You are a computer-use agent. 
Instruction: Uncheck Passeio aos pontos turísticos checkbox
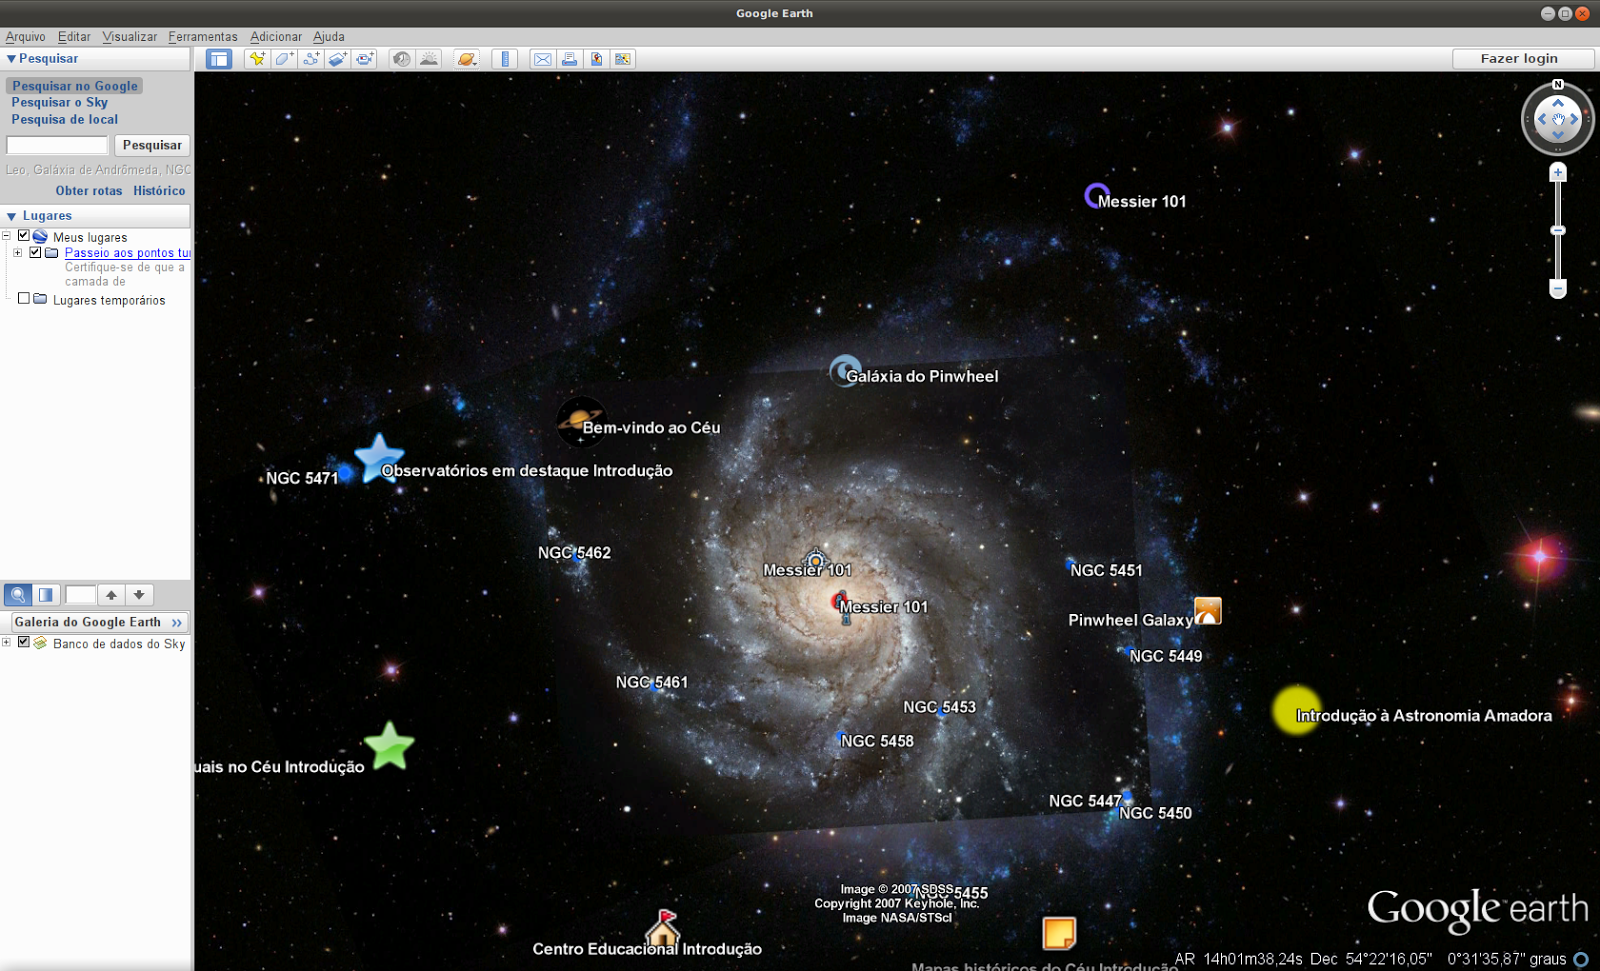36,252
